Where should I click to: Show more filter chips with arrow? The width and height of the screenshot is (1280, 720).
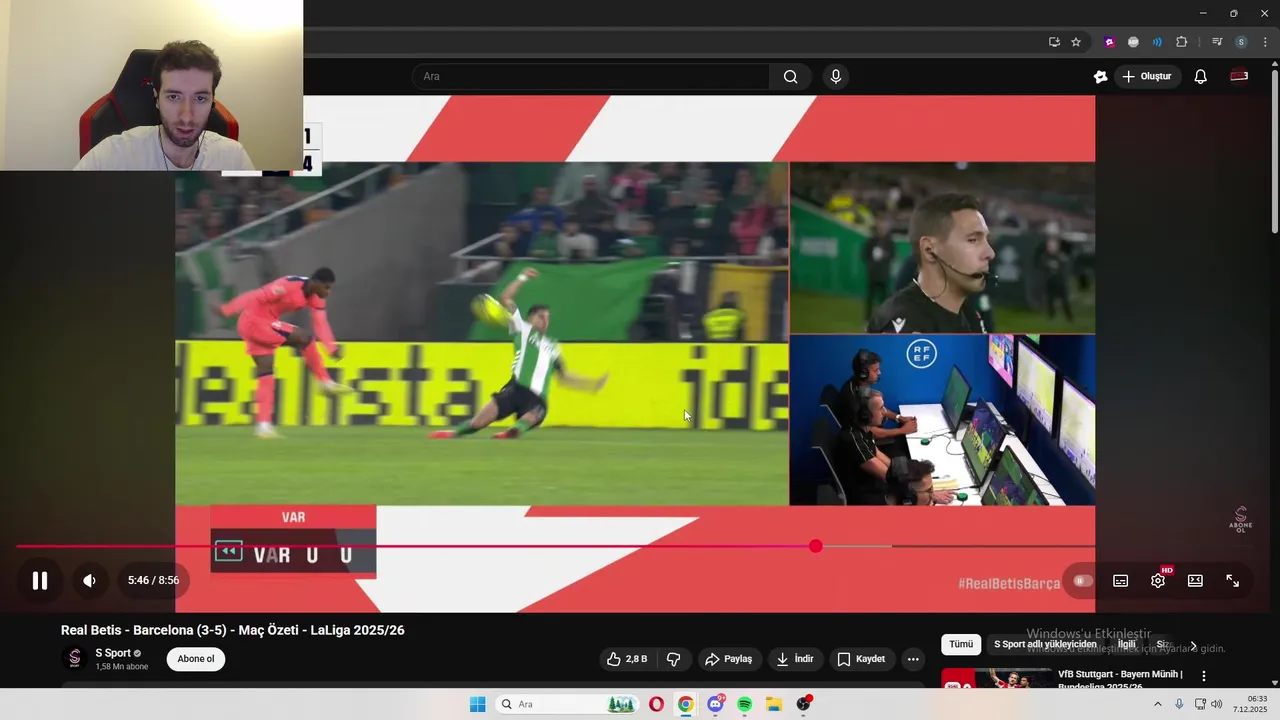coord(1193,646)
